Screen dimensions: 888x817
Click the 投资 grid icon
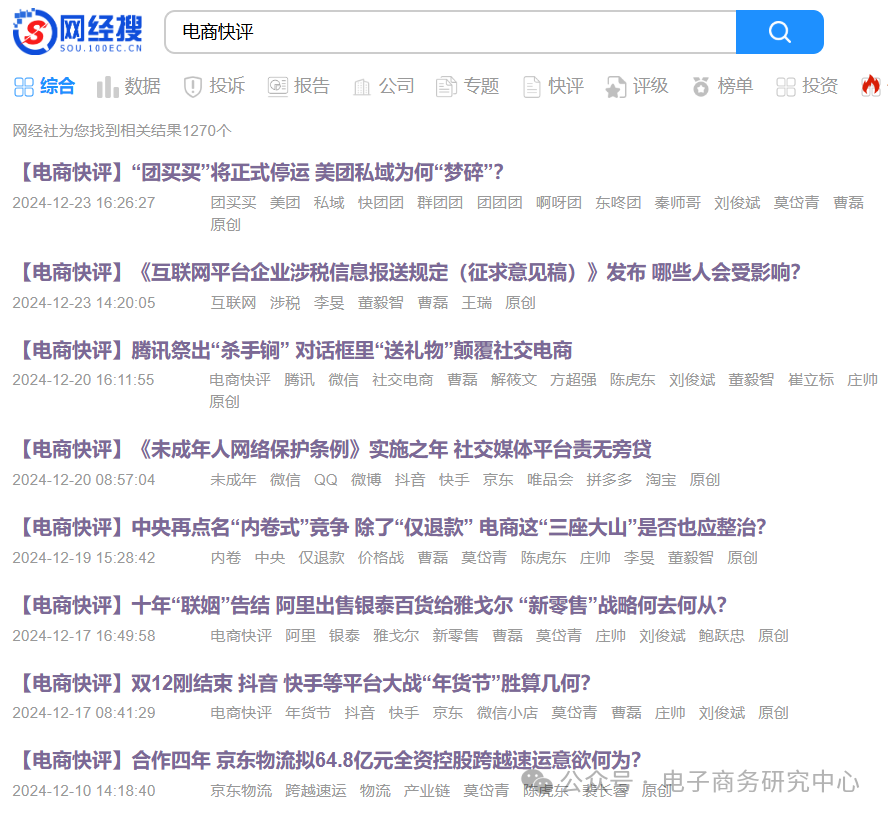pos(787,85)
